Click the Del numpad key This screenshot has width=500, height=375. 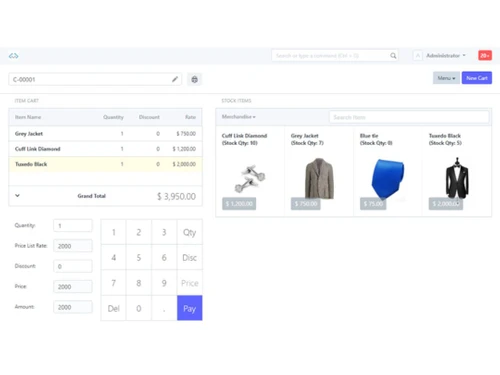(x=114, y=308)
